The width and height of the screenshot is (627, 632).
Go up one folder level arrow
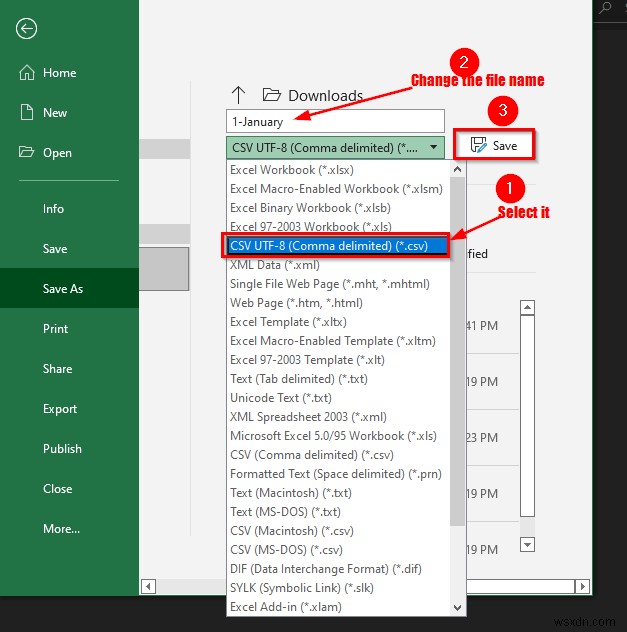tap(238, 95)
